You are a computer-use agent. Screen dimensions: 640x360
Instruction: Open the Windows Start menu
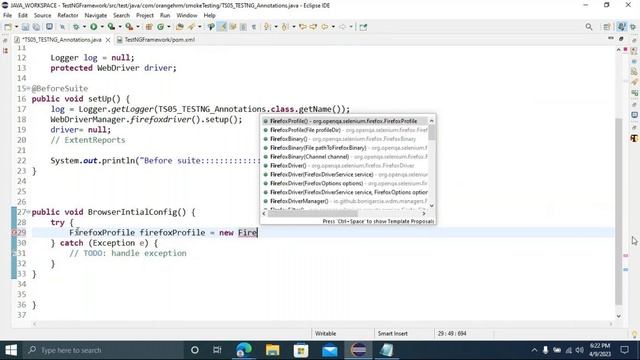pyautogui.click(x=11, y=350)
